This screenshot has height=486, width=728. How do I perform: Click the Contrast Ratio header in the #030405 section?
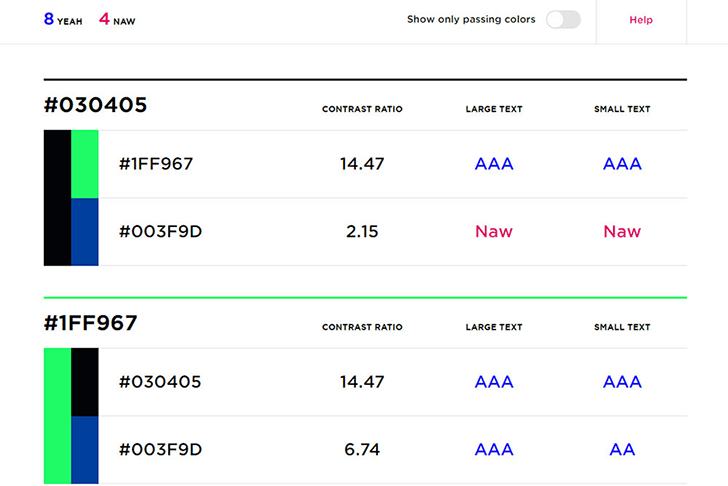tap(362, 109)
